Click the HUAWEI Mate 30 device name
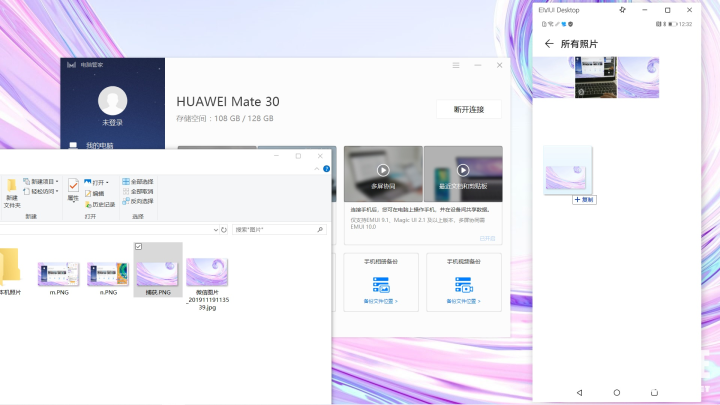720x405 pixels. pos(228,101)
